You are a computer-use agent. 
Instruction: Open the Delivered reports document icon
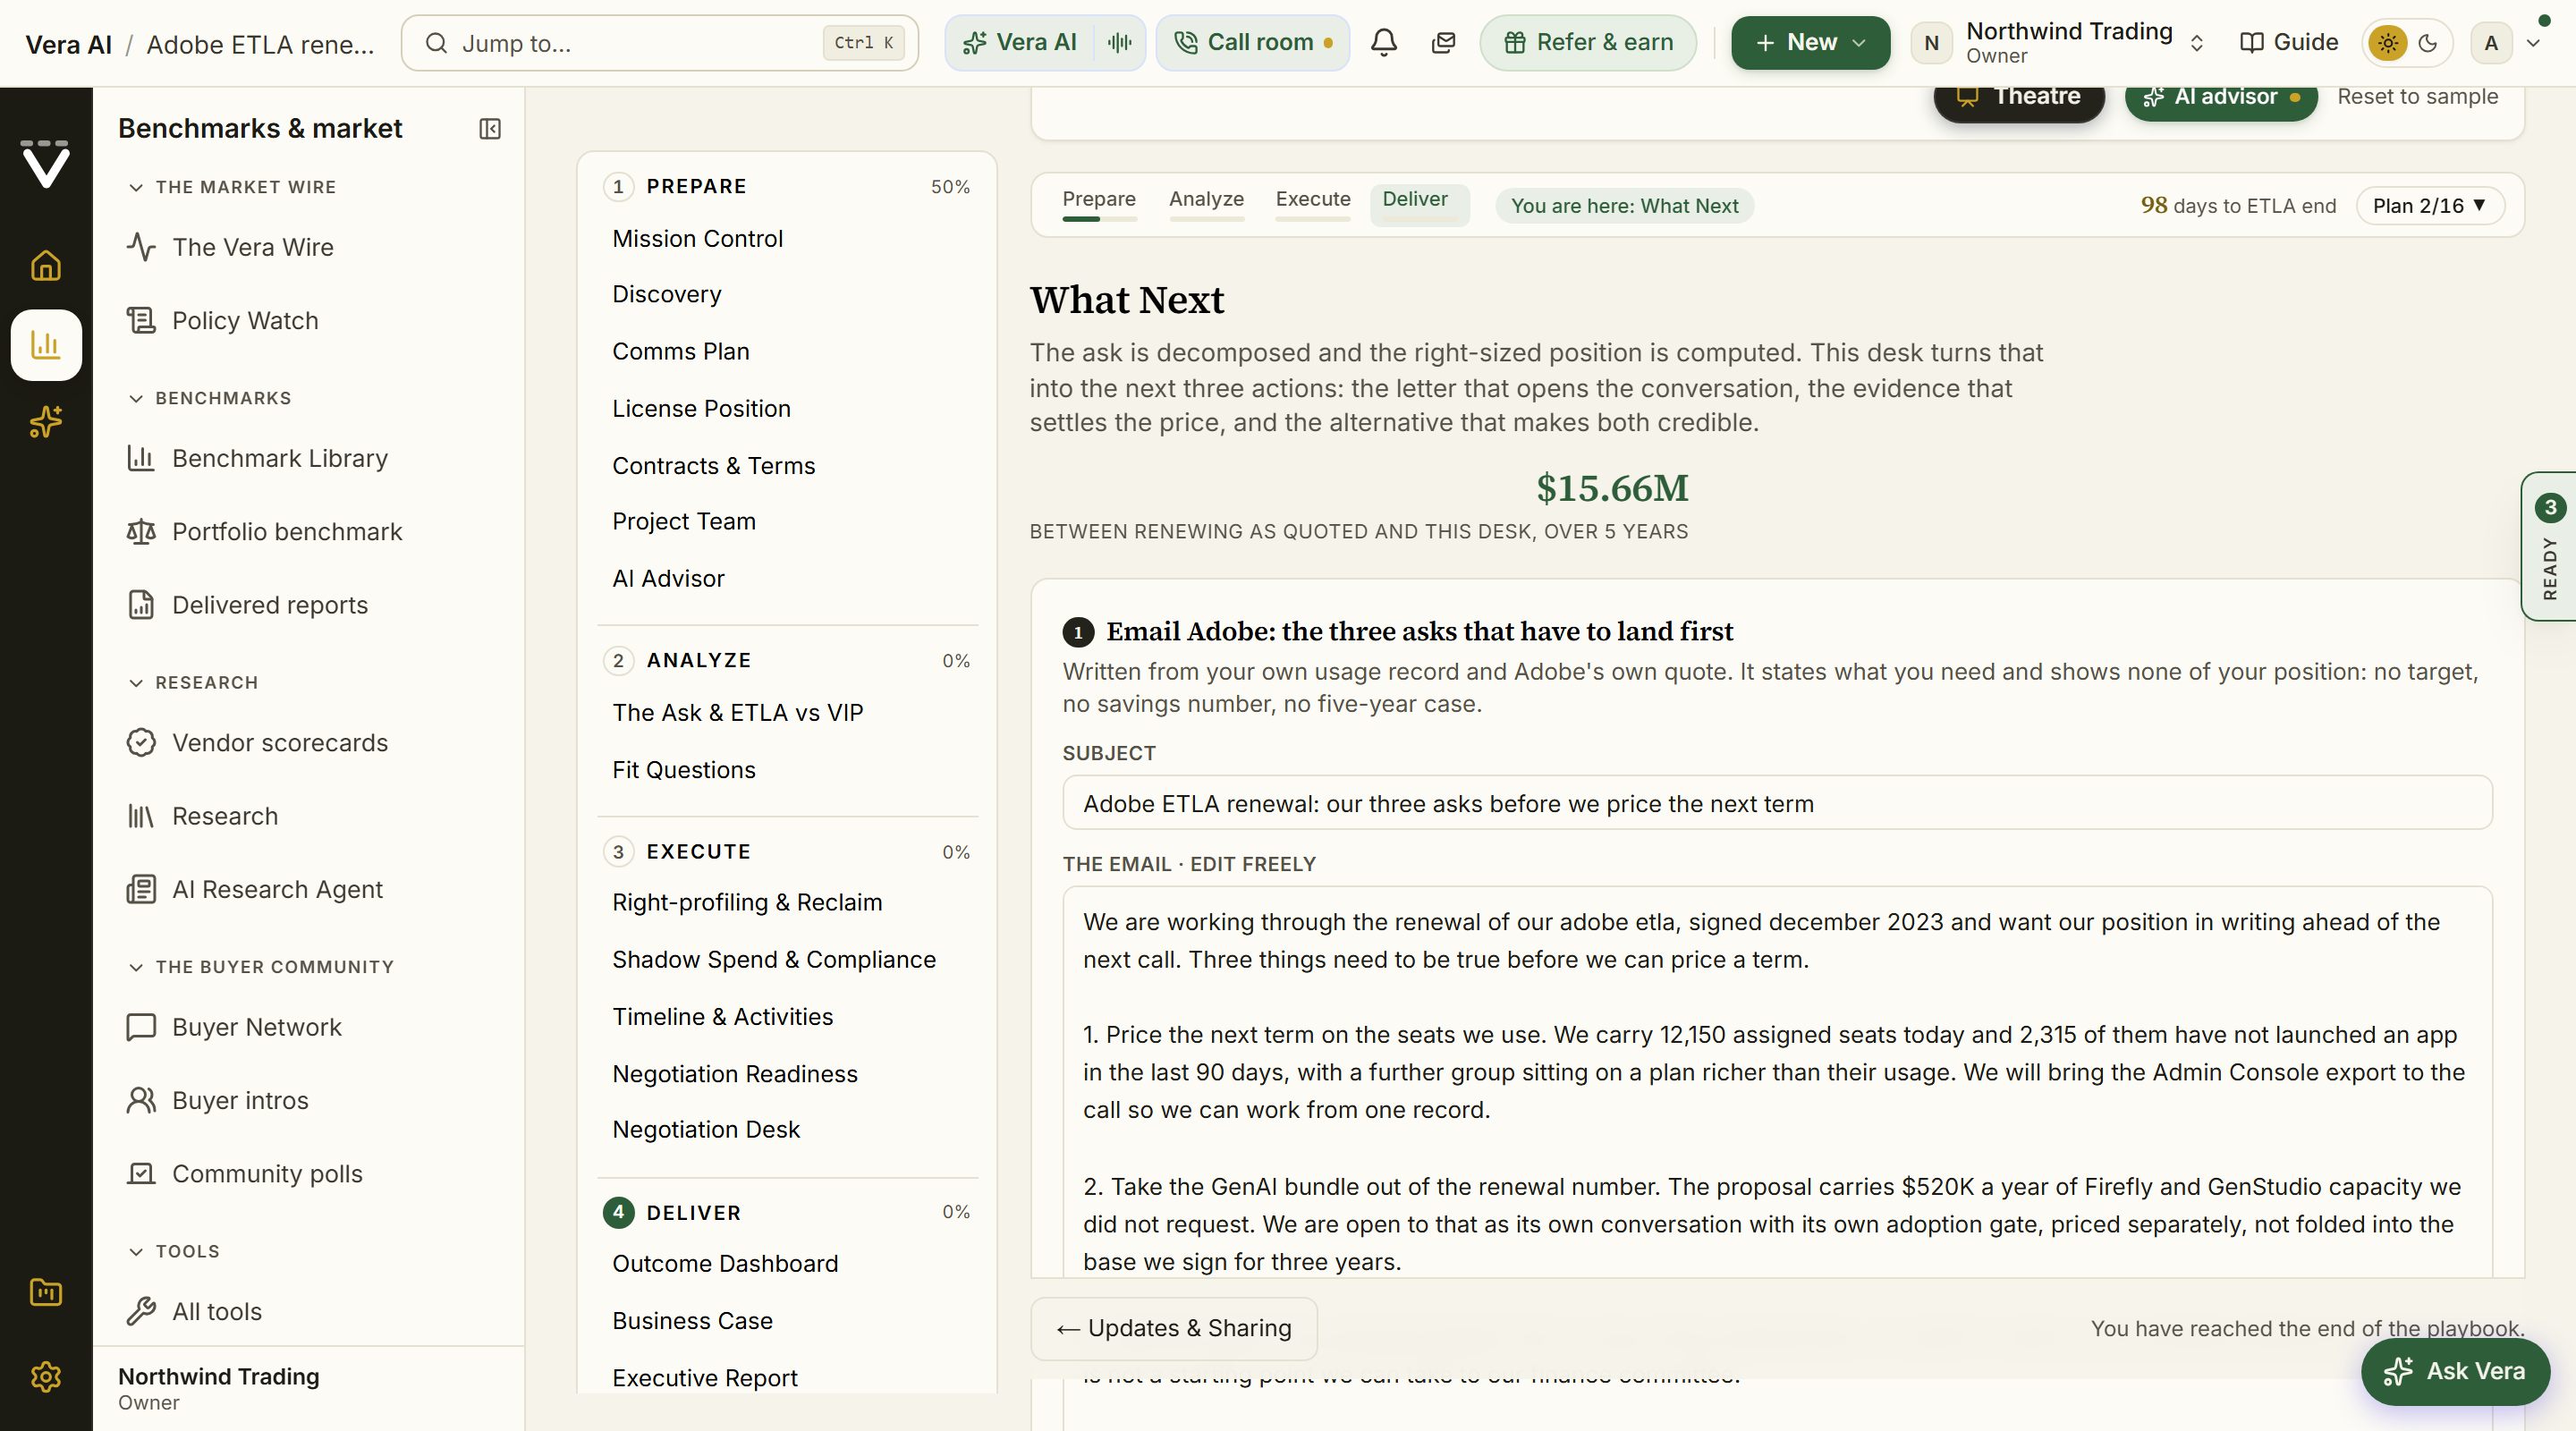(141, 605)
